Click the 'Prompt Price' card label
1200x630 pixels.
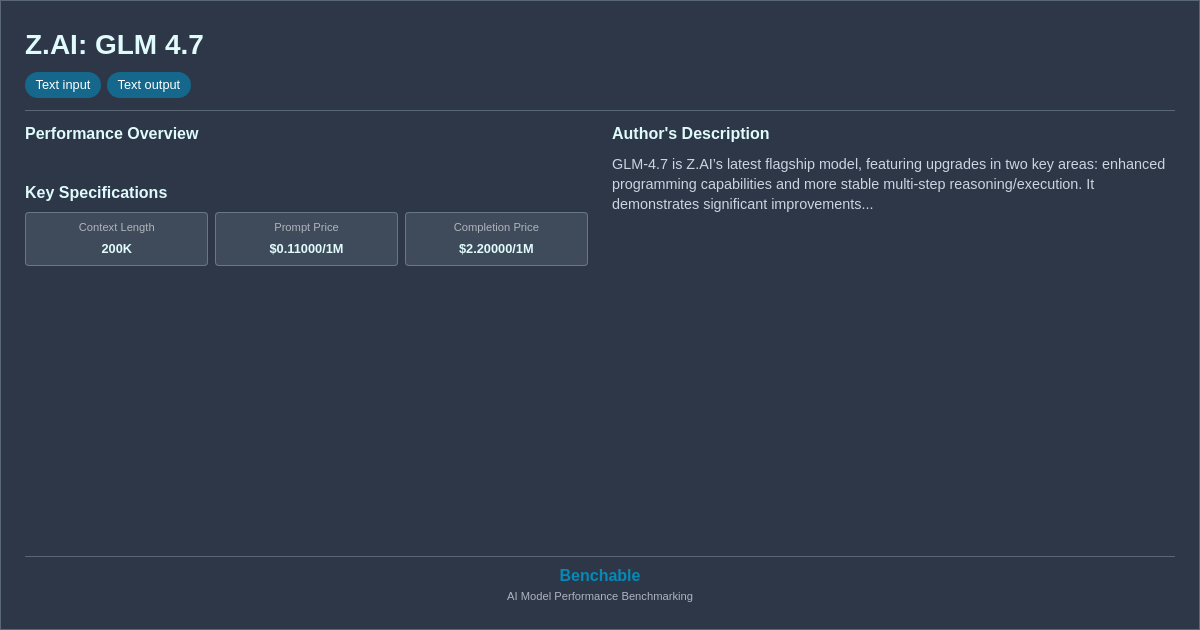[x=306, y=227]
